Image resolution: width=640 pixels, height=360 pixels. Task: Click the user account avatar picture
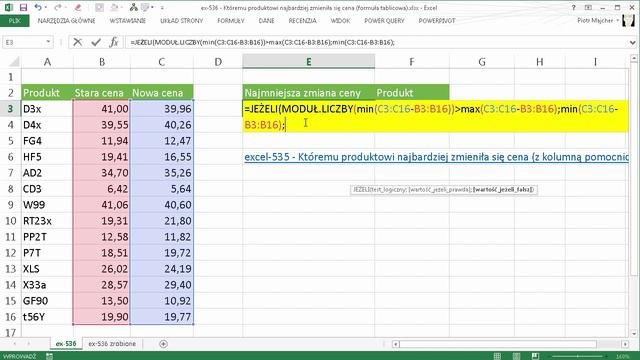[629, 20]
